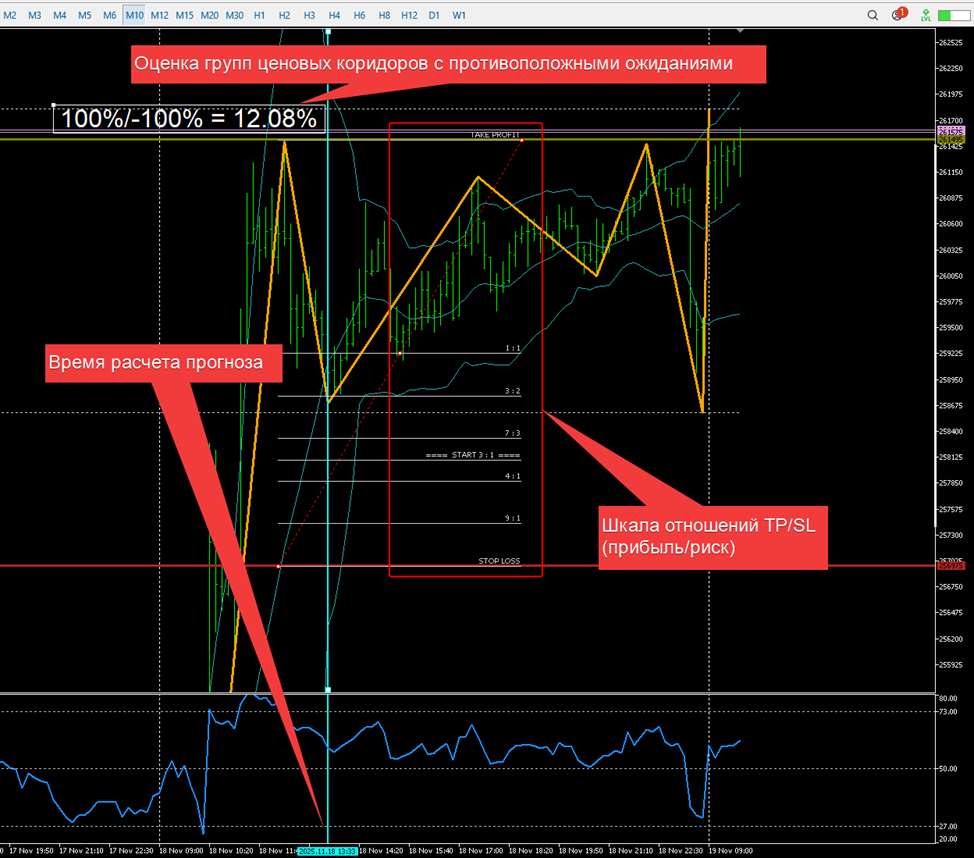The height and width of the screenshot is (858, 974).
Task: Click the M15 timeframe button
Action: click(x=184, y=15)
